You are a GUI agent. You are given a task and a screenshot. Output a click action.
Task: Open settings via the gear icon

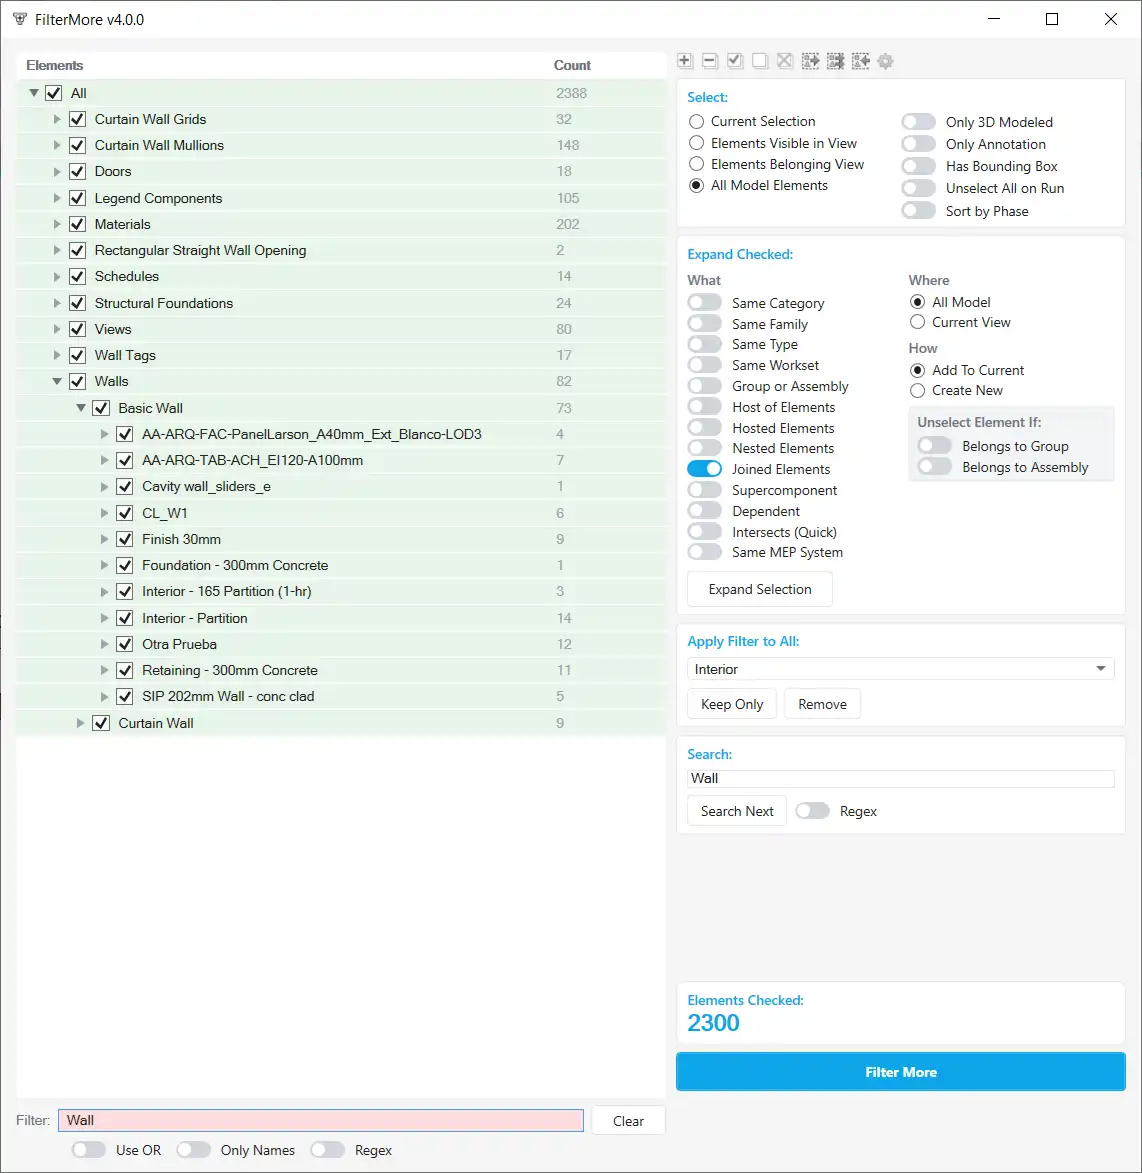coord(885,61)
